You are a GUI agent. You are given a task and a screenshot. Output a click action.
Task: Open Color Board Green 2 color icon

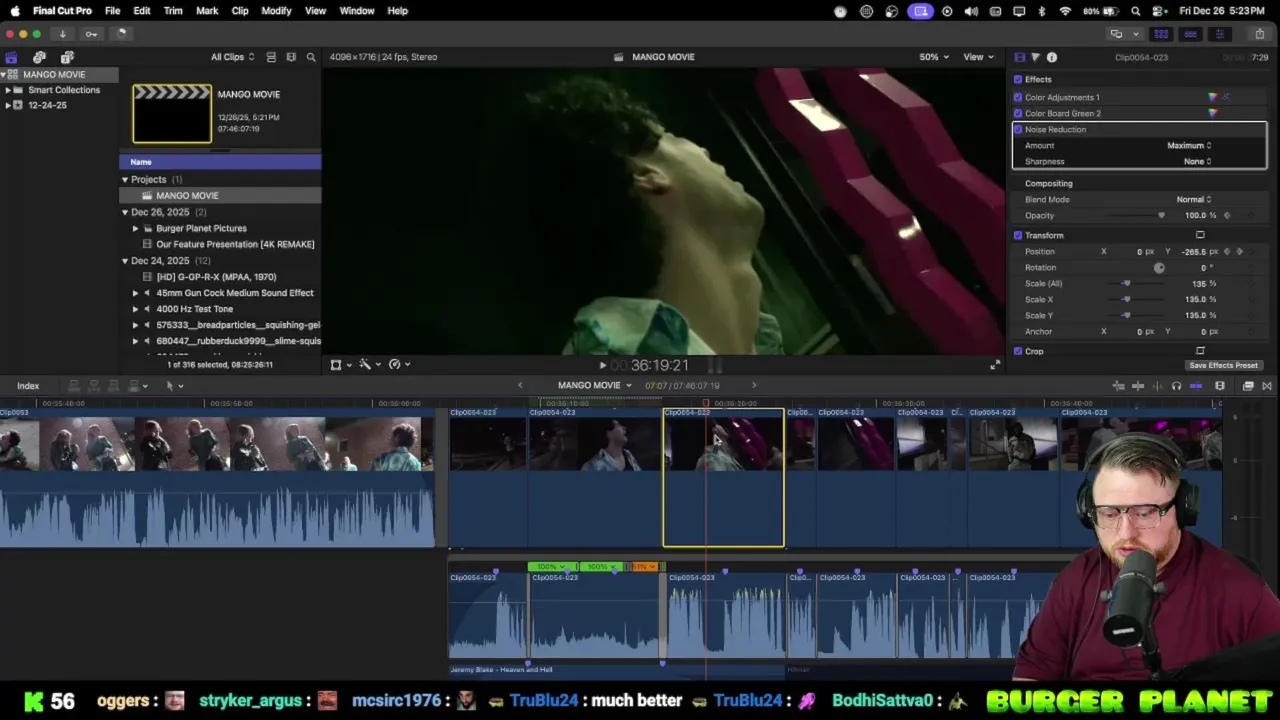1213,113
